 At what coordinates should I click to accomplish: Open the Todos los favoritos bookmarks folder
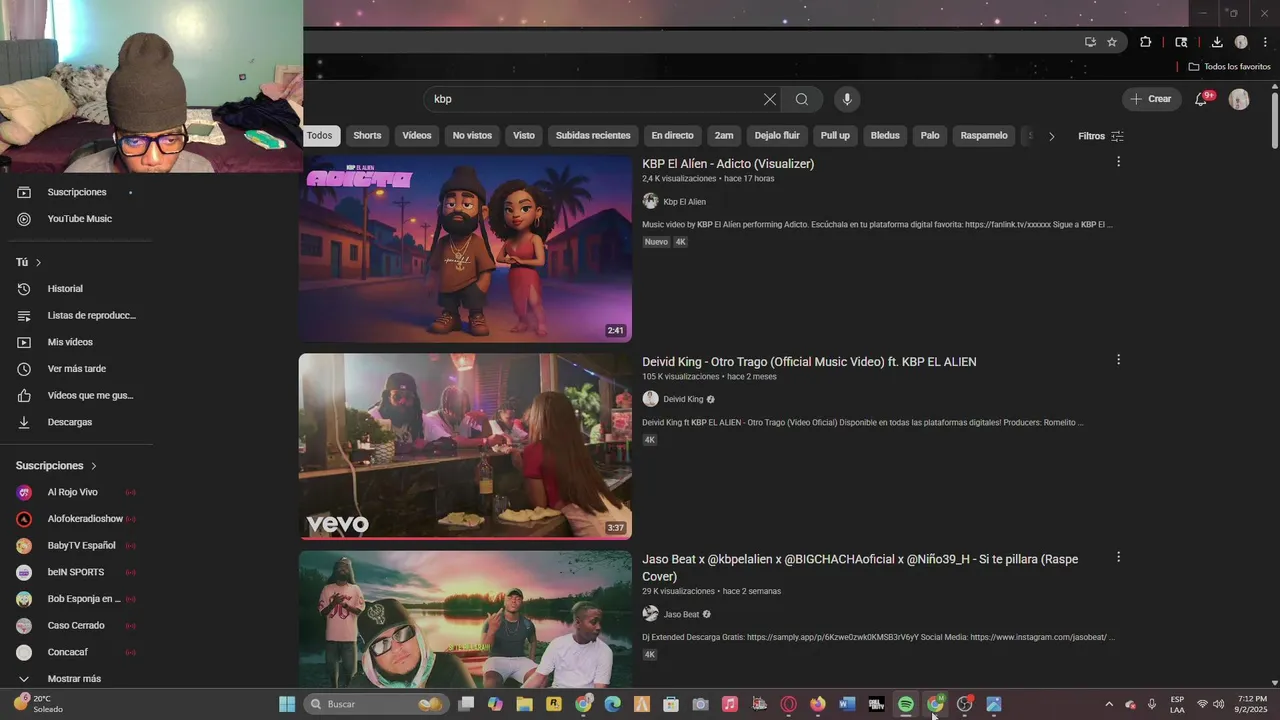[1229, 66]
